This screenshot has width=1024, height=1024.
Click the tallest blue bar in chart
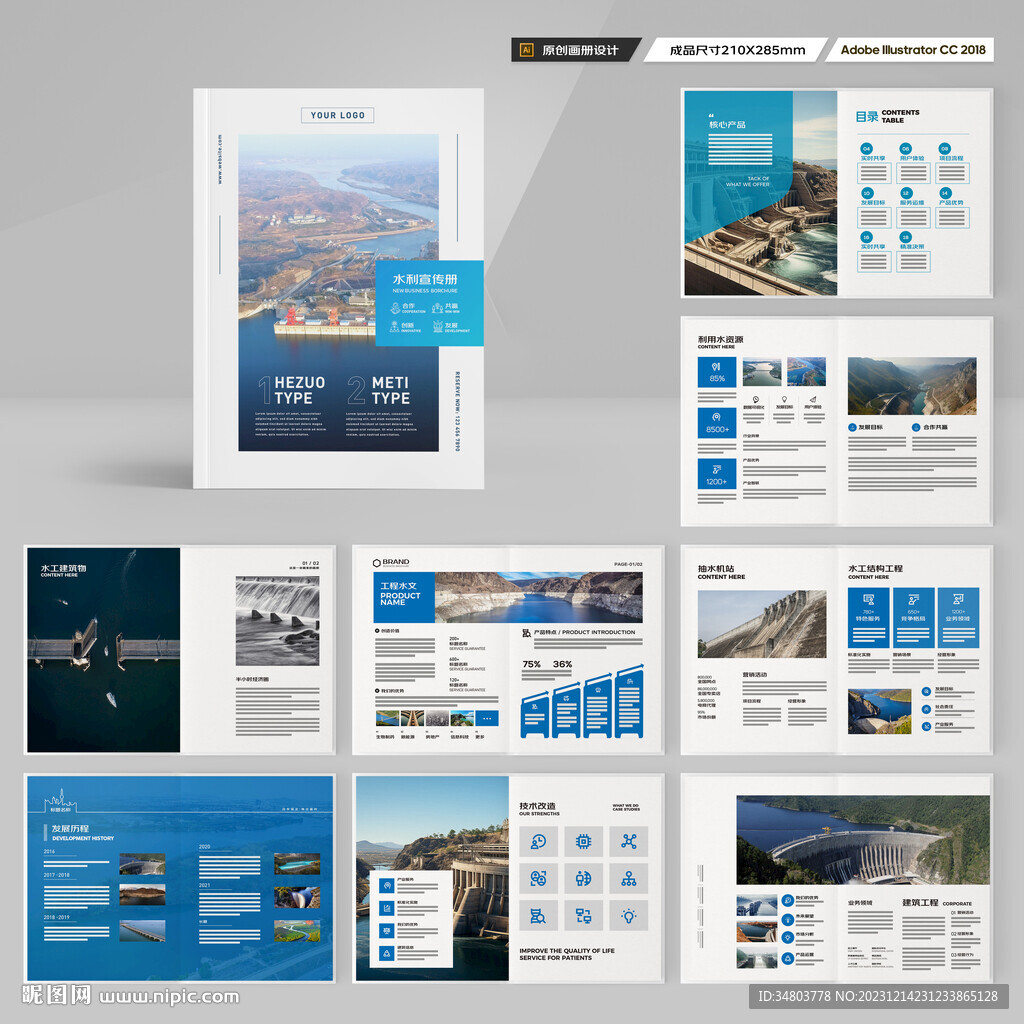coord(629,701)
